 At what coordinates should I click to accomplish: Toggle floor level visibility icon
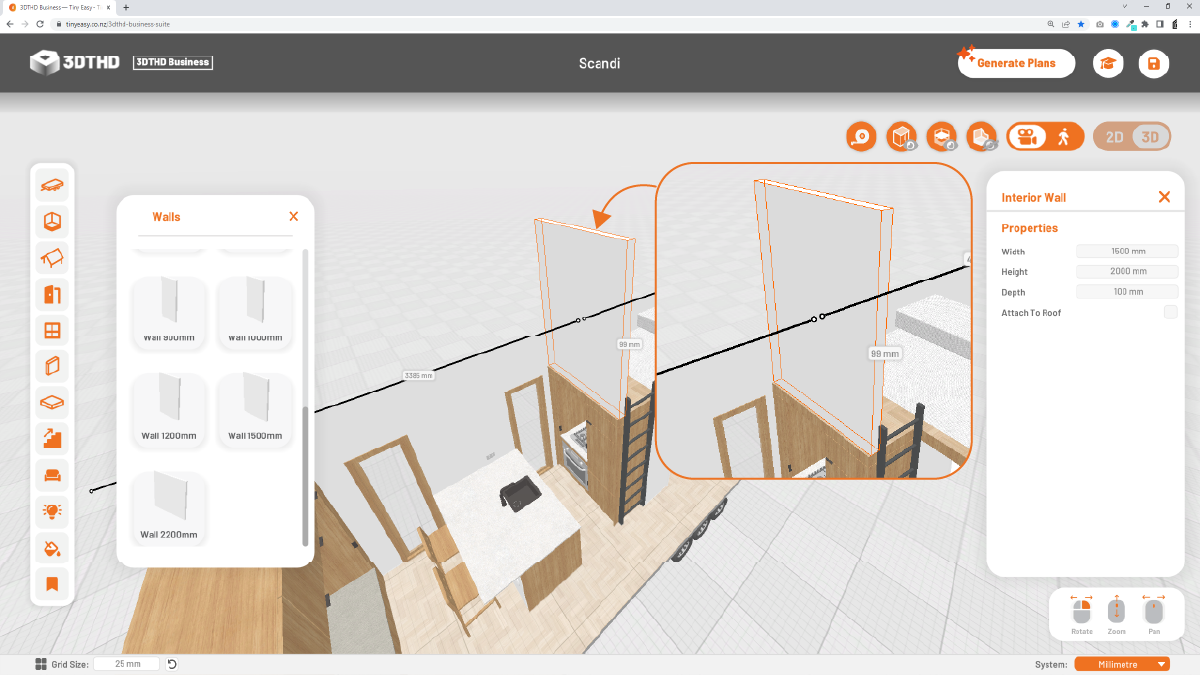(x=941, y=137)
